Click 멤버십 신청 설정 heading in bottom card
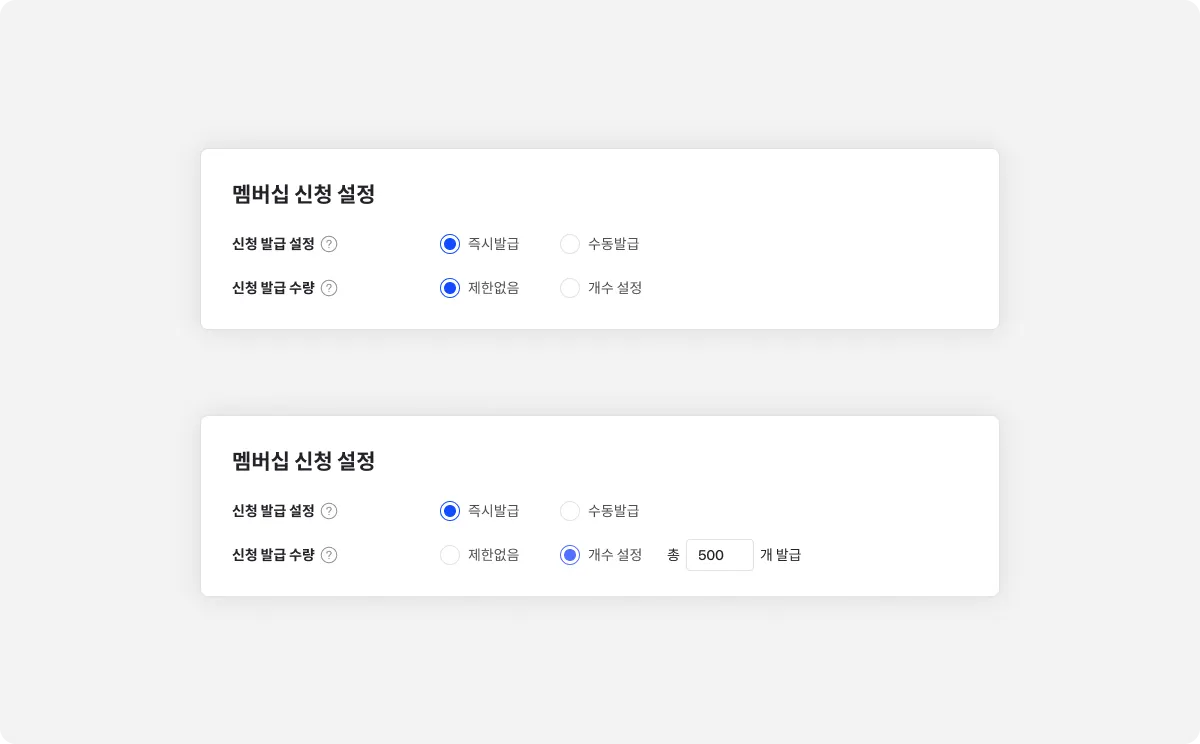Image resolution: width=1200 pixels, height=744 pixels. pyautogui.click(x=303, y=461)
